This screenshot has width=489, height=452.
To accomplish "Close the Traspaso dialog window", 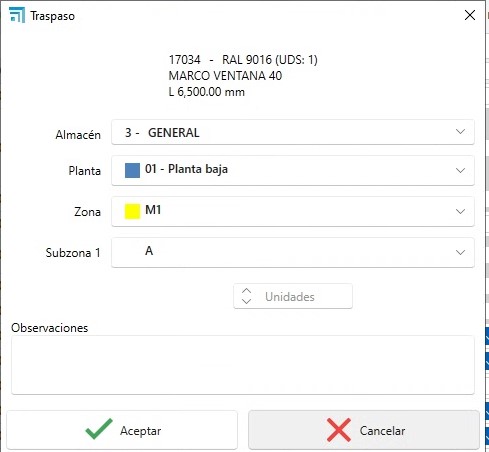I will point(470,15).
